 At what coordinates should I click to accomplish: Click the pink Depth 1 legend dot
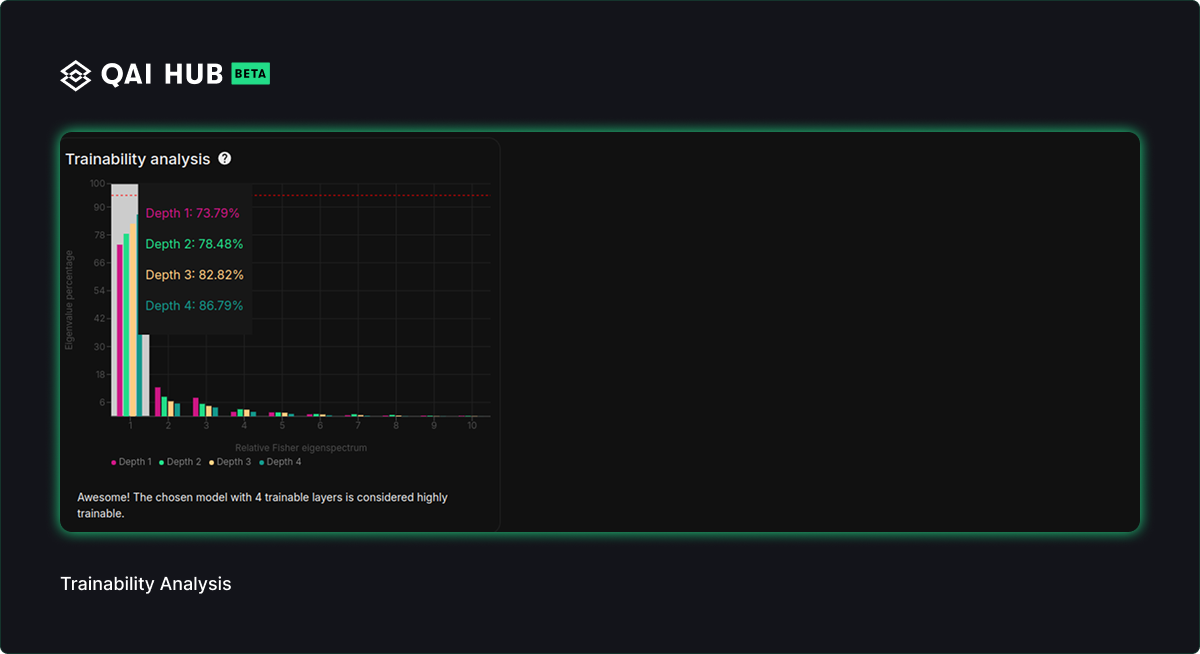pos(114,463)
